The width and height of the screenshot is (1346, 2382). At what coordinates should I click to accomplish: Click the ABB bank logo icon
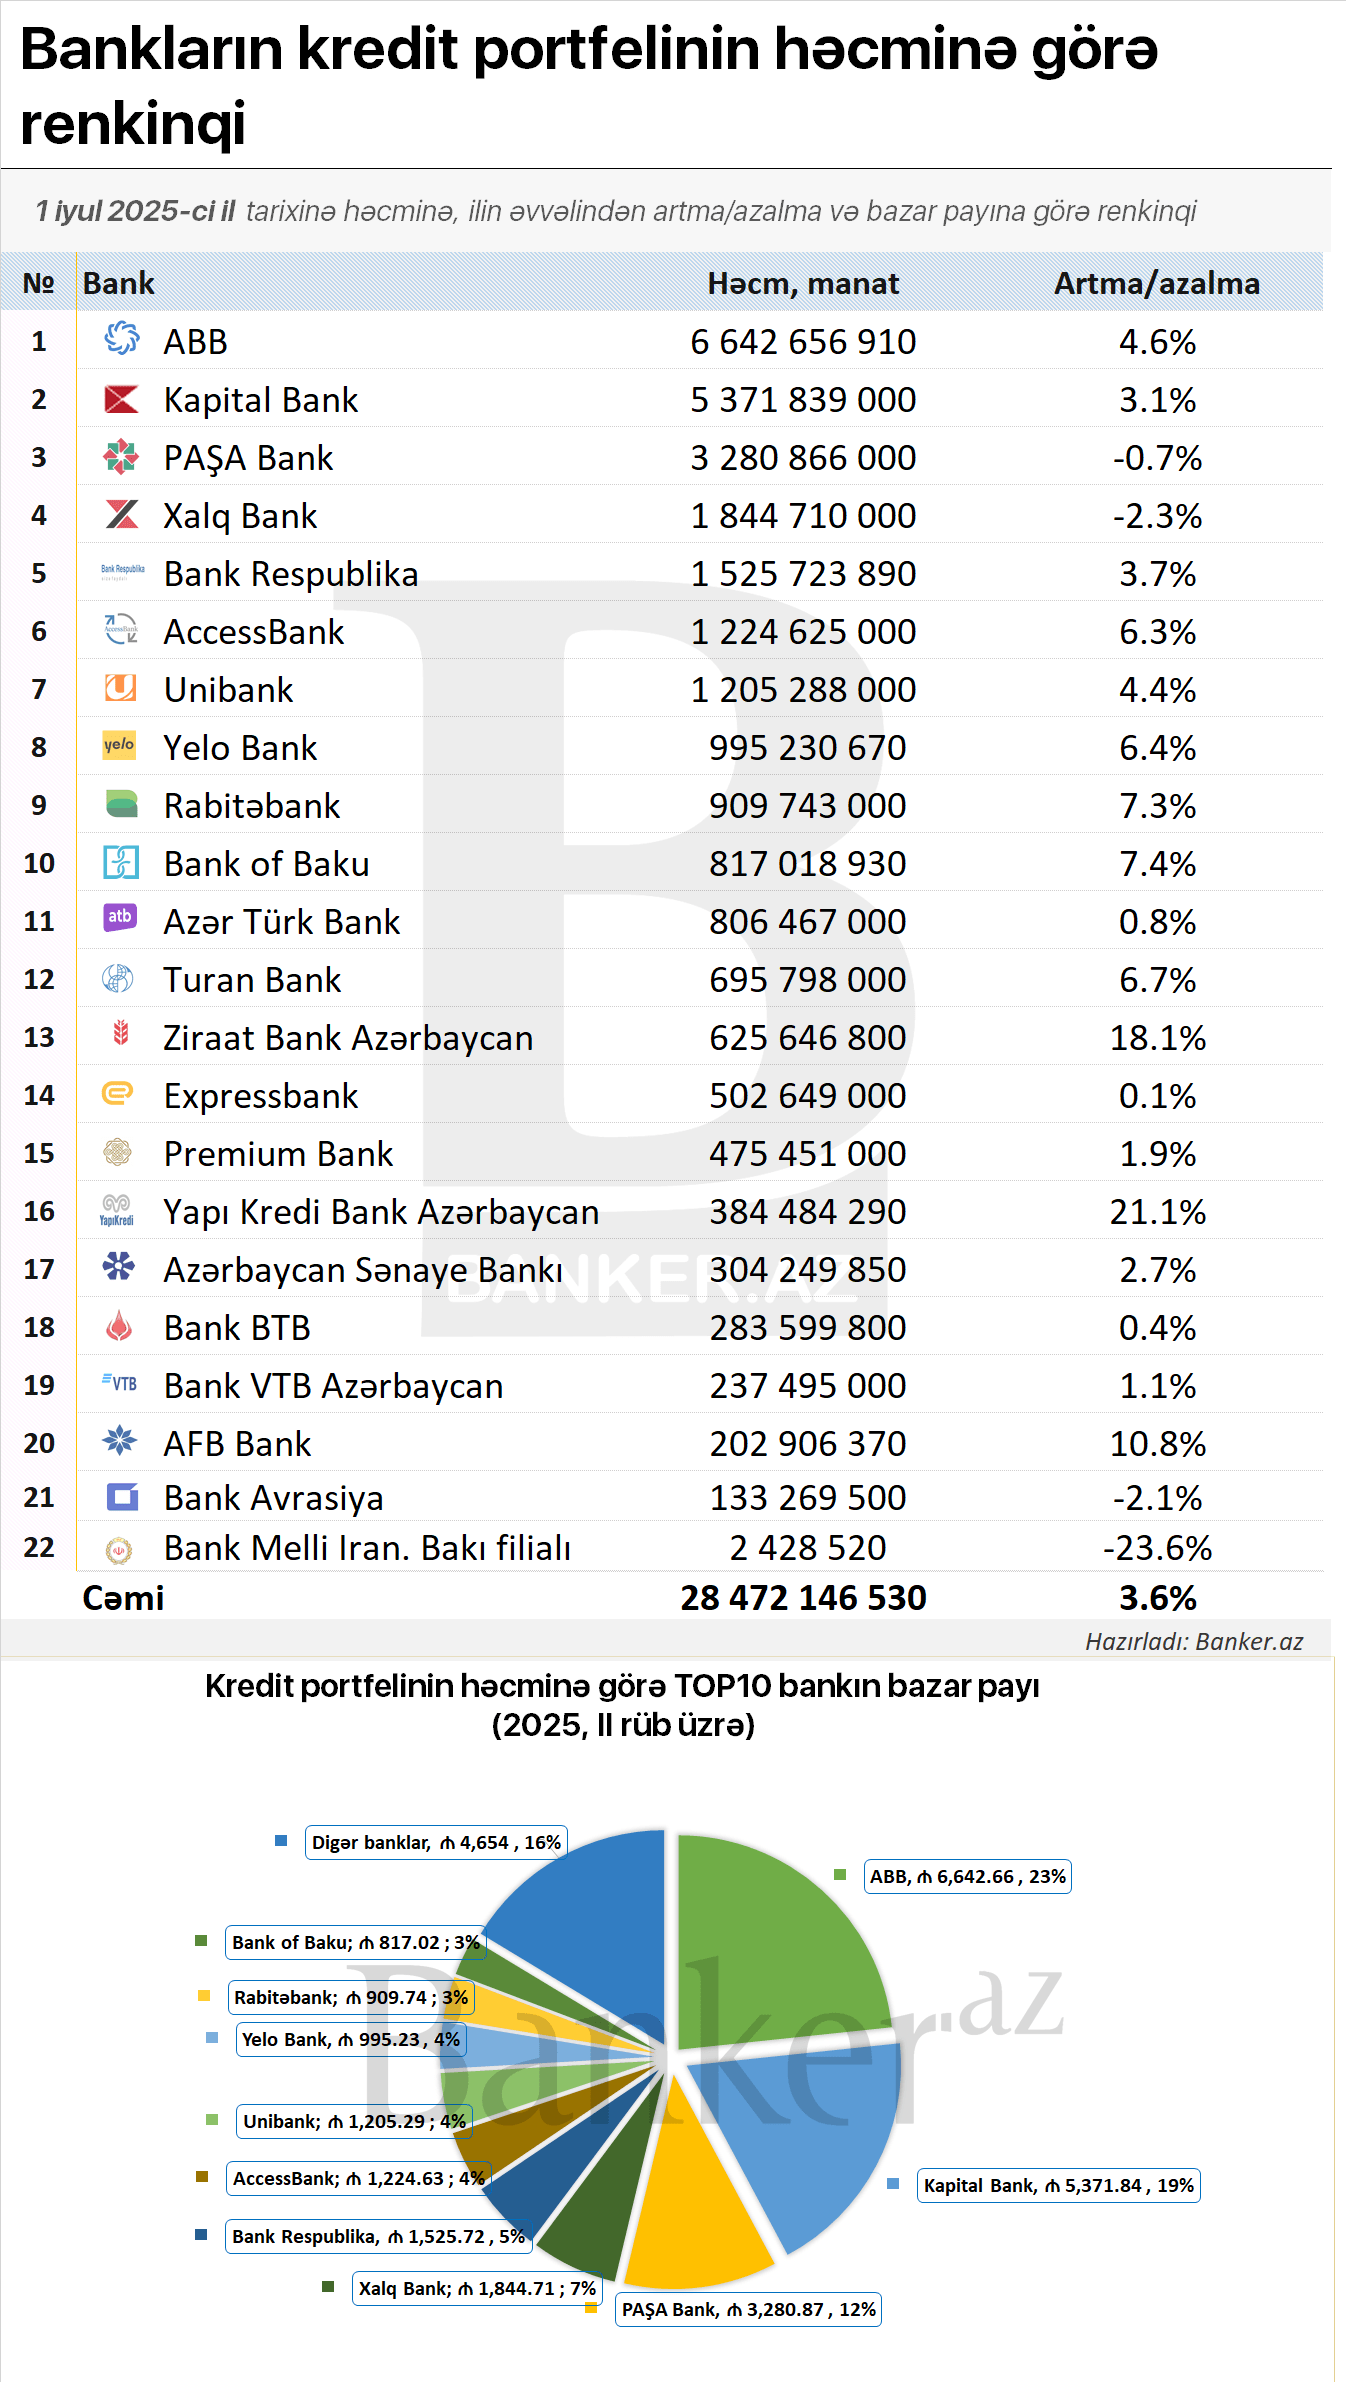click(x=121, y=339)
